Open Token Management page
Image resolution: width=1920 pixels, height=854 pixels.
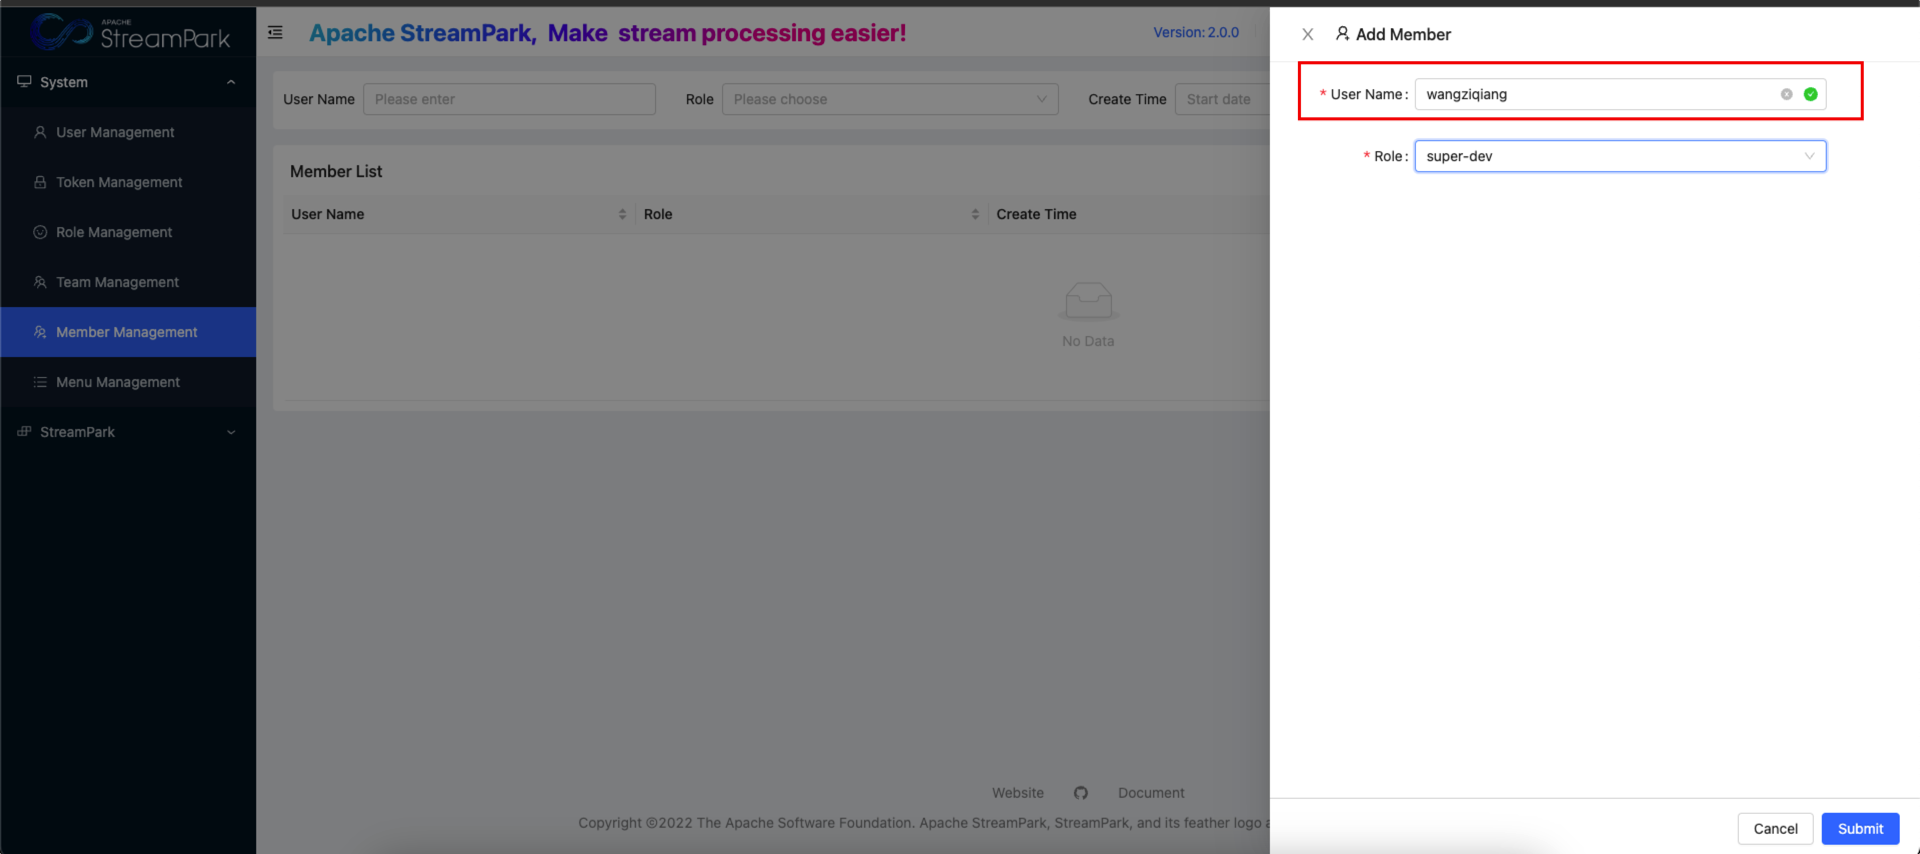[x=128, y=182]
